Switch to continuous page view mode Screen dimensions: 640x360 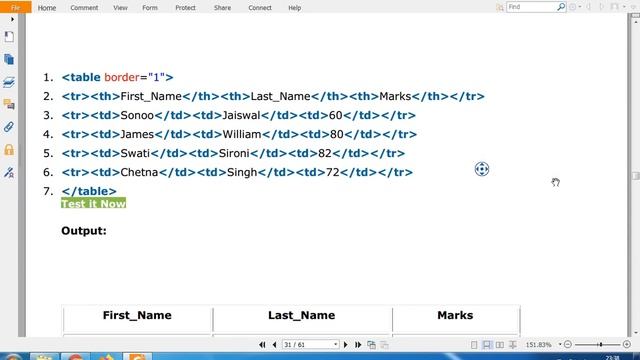tap(487, 345)
